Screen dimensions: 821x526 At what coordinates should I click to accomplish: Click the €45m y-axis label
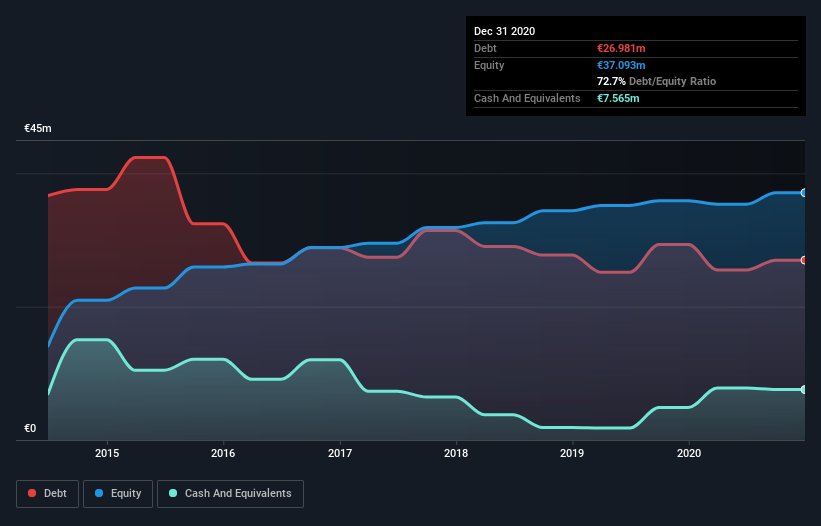coord(38,128)
